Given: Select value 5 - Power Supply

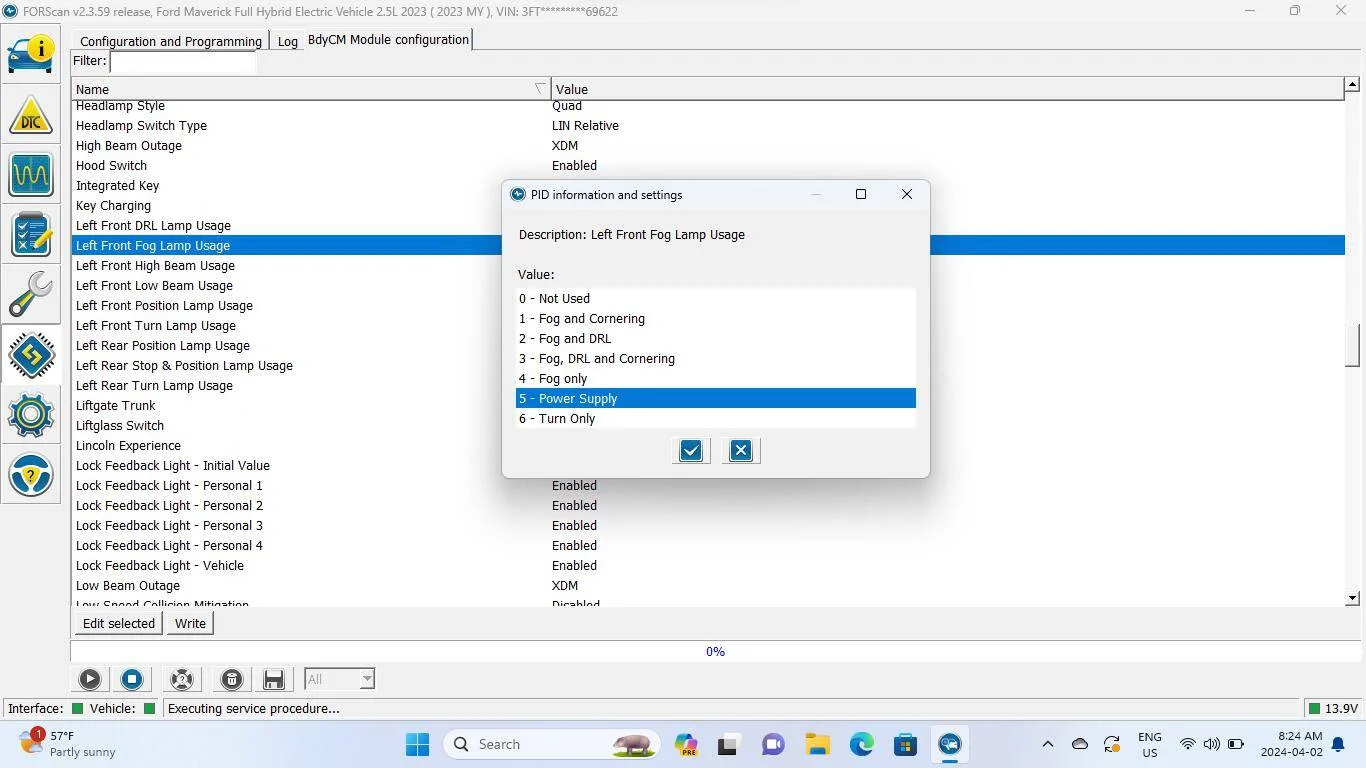Looking at the screenshot, I should [716, 398].
